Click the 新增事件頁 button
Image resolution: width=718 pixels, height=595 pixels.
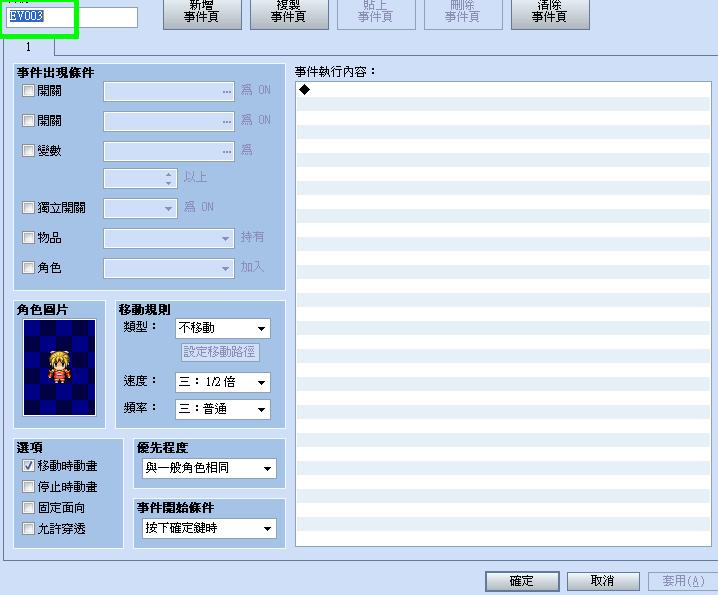(202, 14)
